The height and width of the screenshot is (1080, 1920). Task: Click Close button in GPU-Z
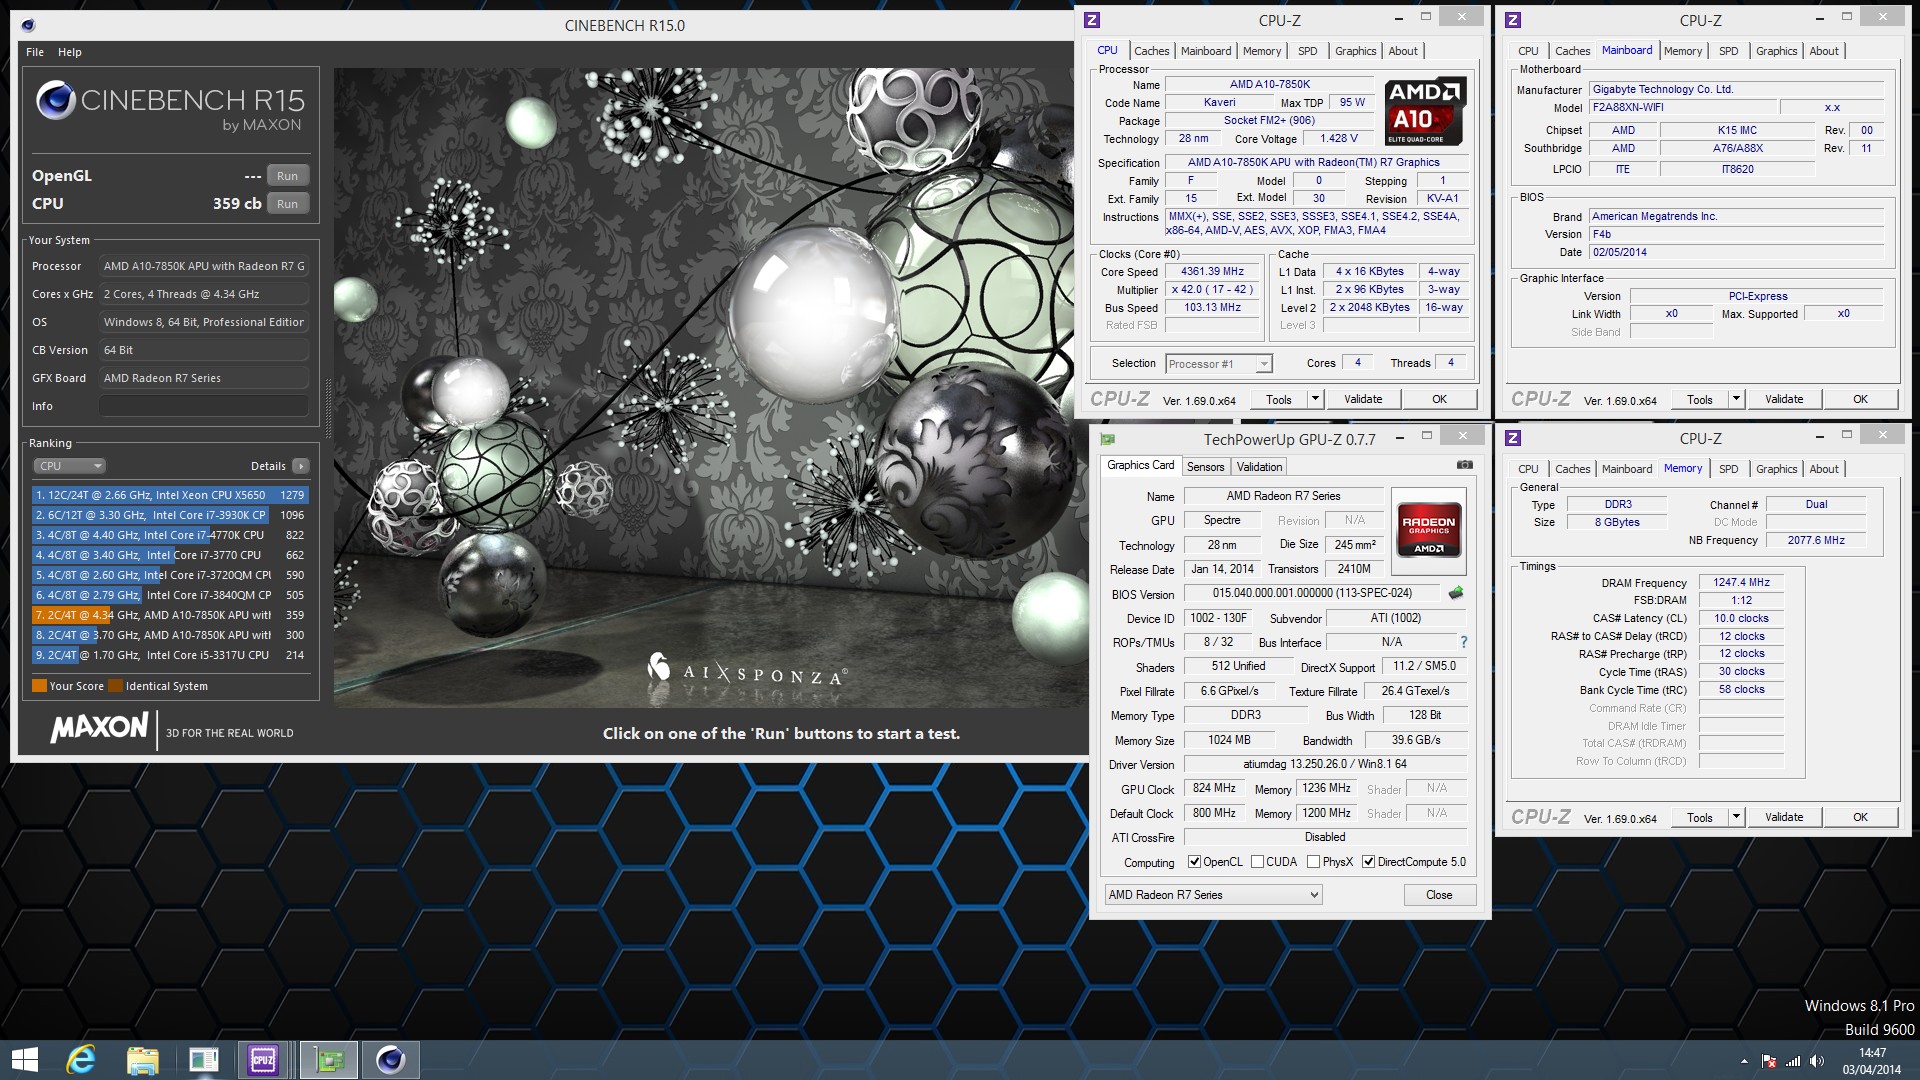coord(1439,895)
